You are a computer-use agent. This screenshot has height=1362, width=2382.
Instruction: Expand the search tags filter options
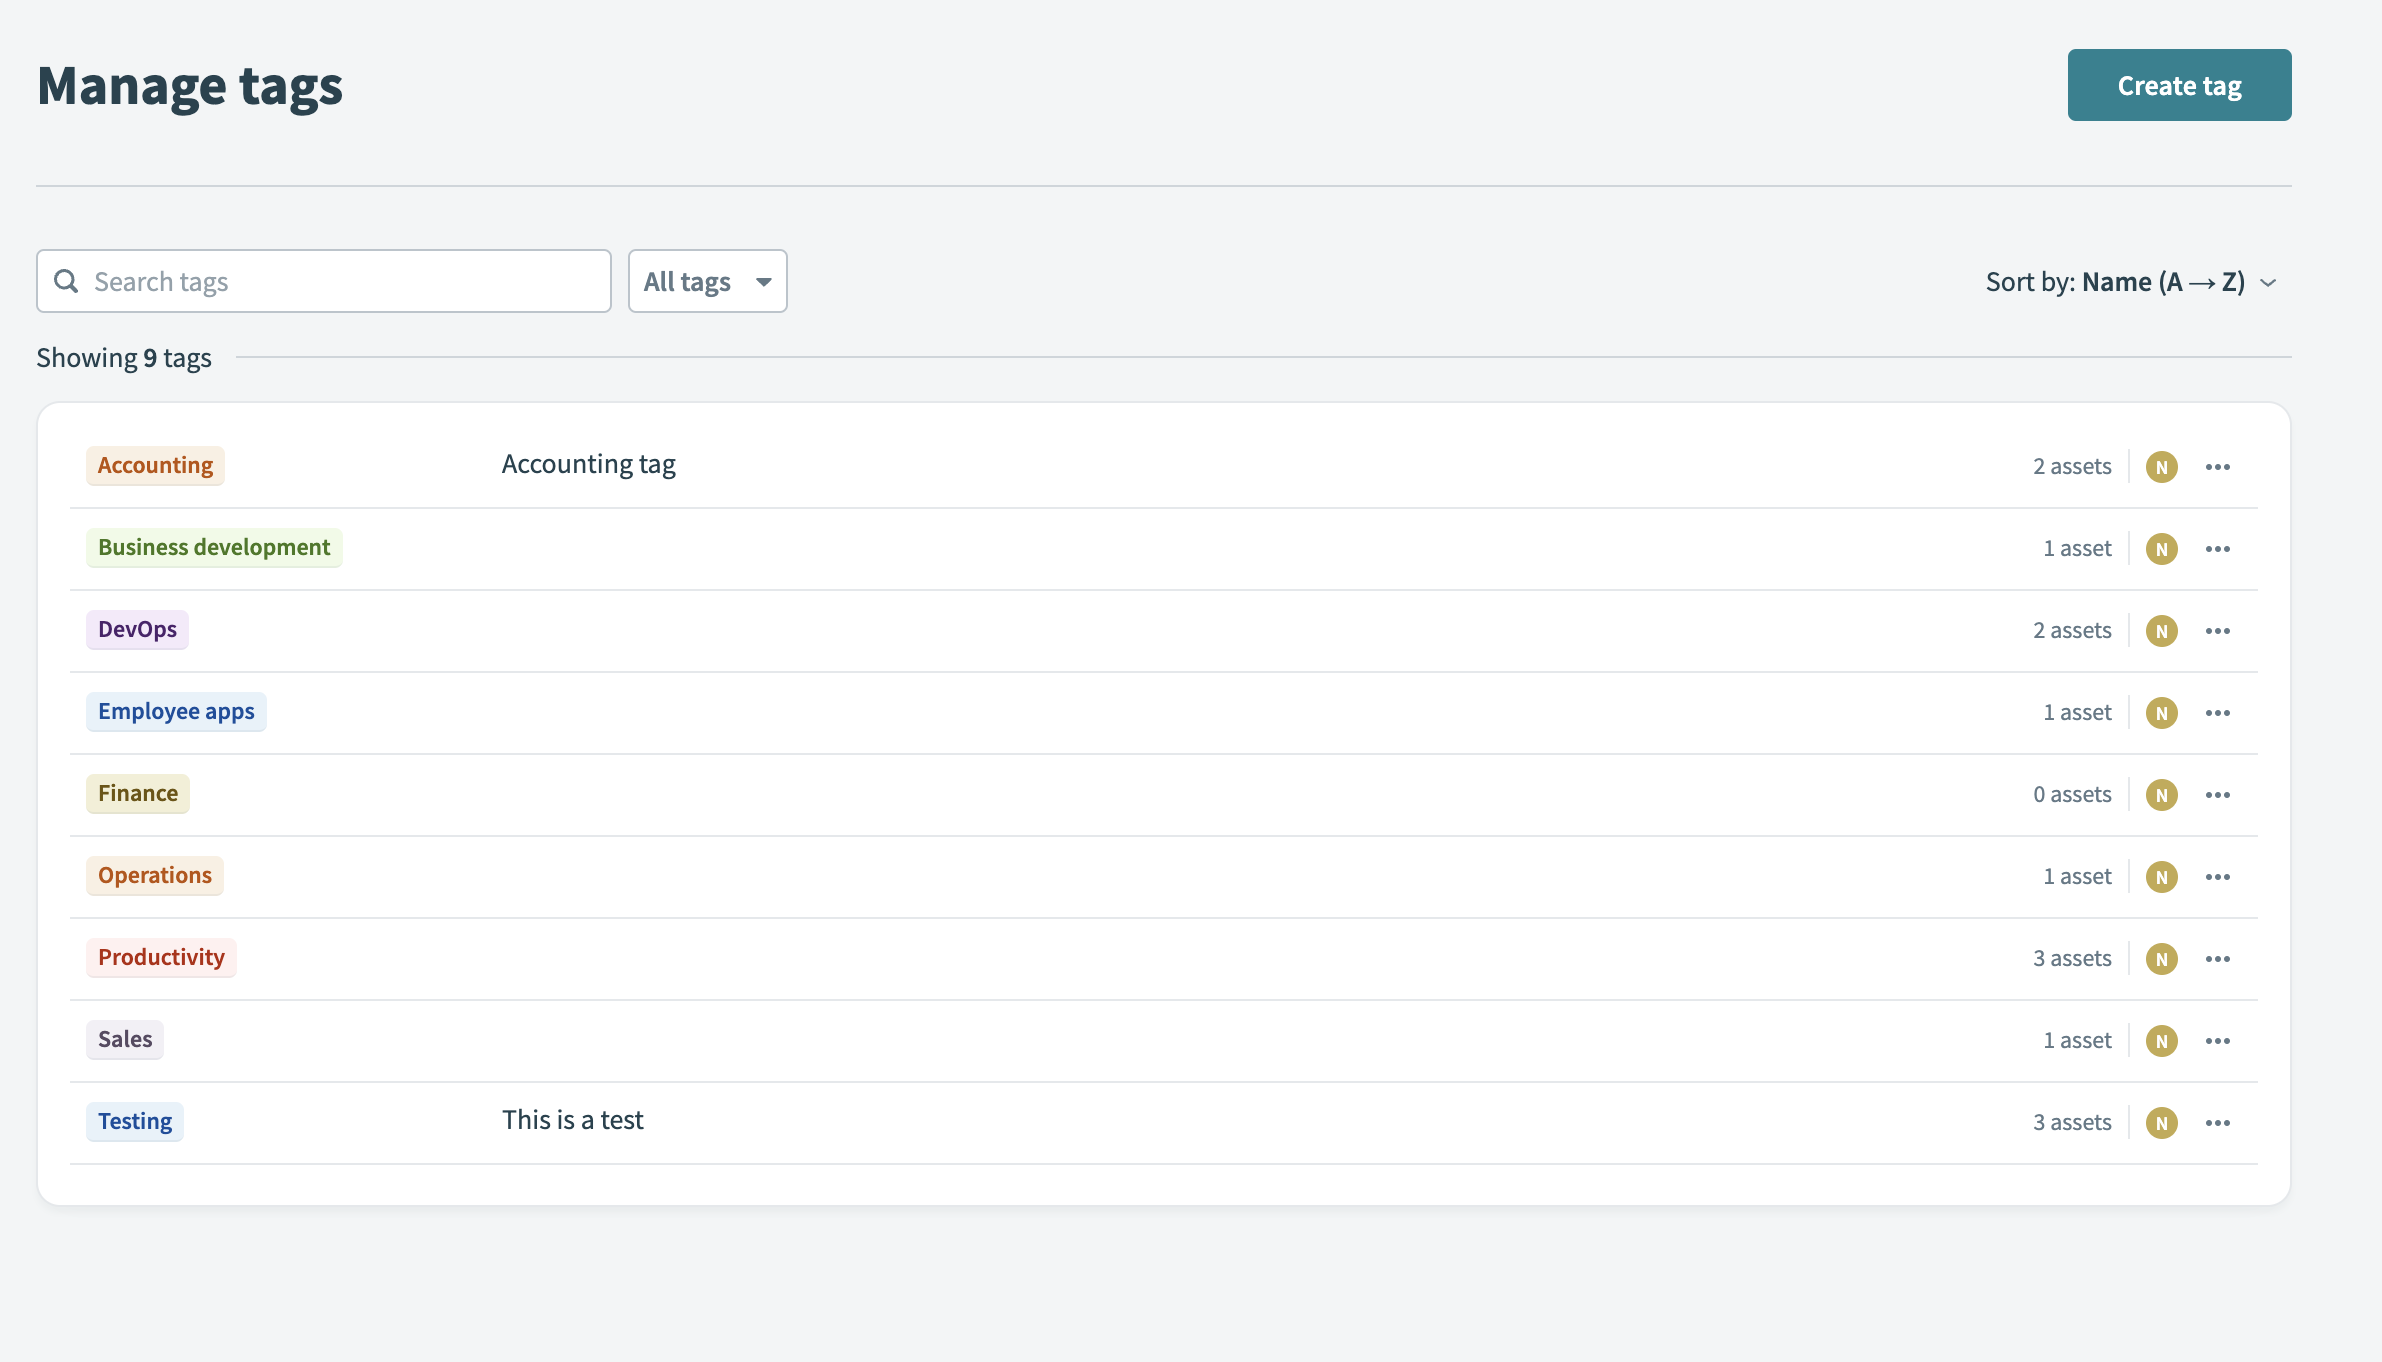pyautogui.click(x=707, y=281)
